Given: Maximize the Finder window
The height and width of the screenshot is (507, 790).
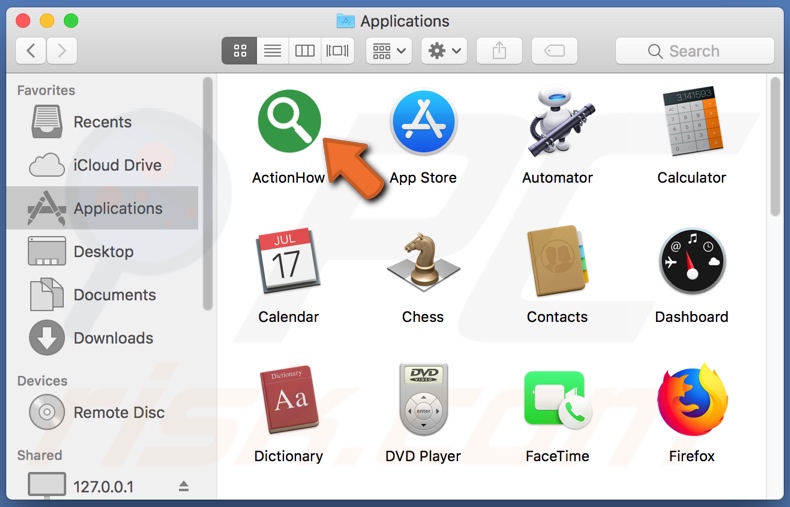Looking at the screenshot, I should (x=71, y=21).
